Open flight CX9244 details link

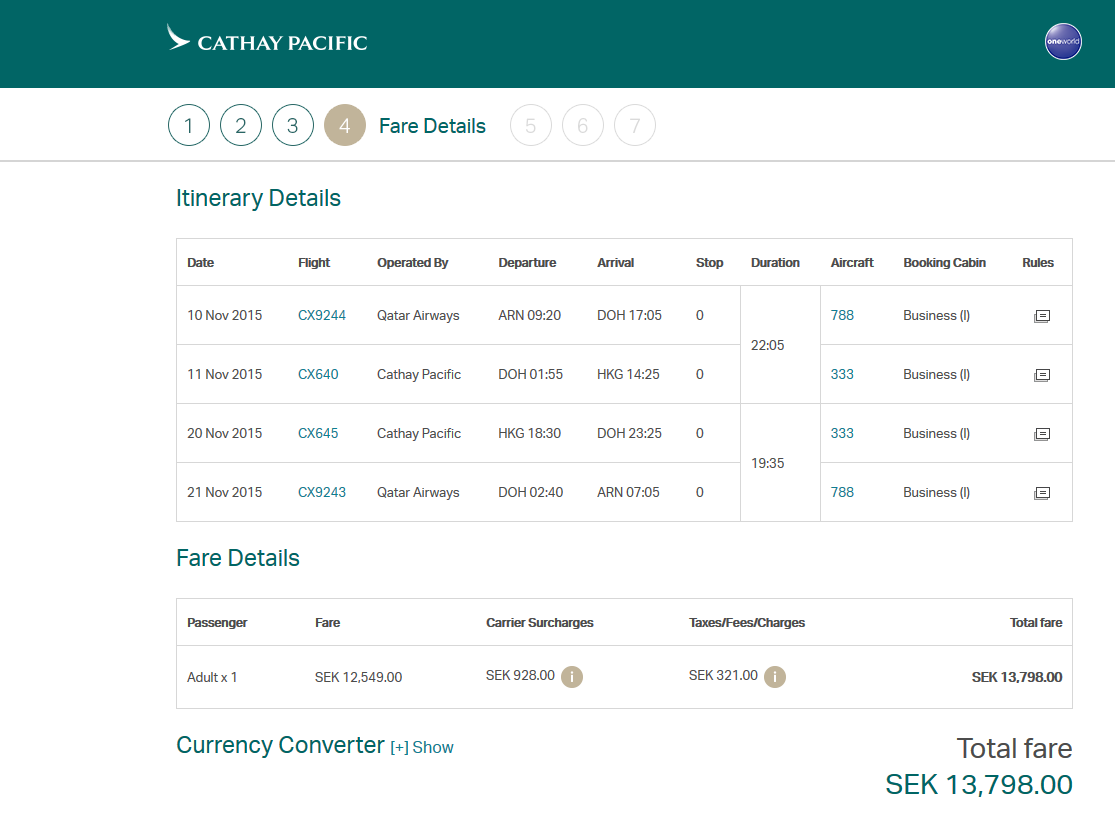pos(322,315)
